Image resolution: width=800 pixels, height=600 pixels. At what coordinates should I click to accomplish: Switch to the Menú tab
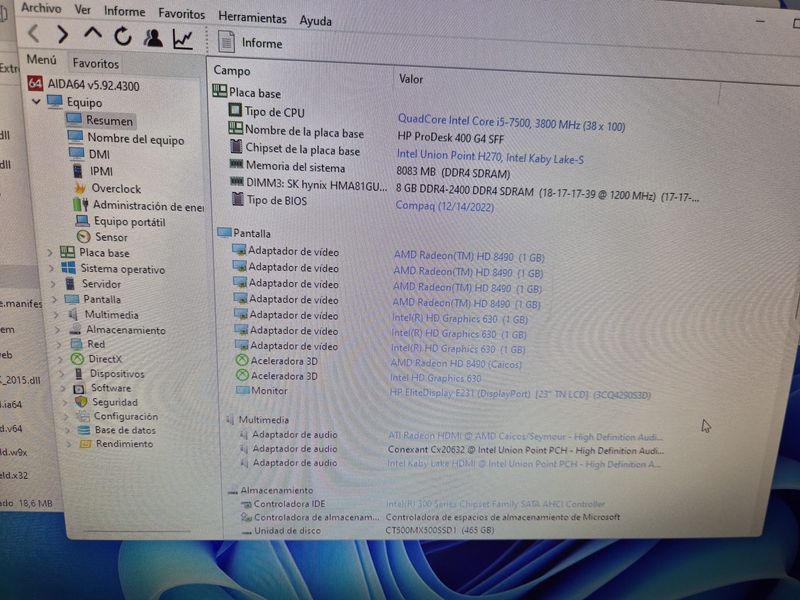41,60
